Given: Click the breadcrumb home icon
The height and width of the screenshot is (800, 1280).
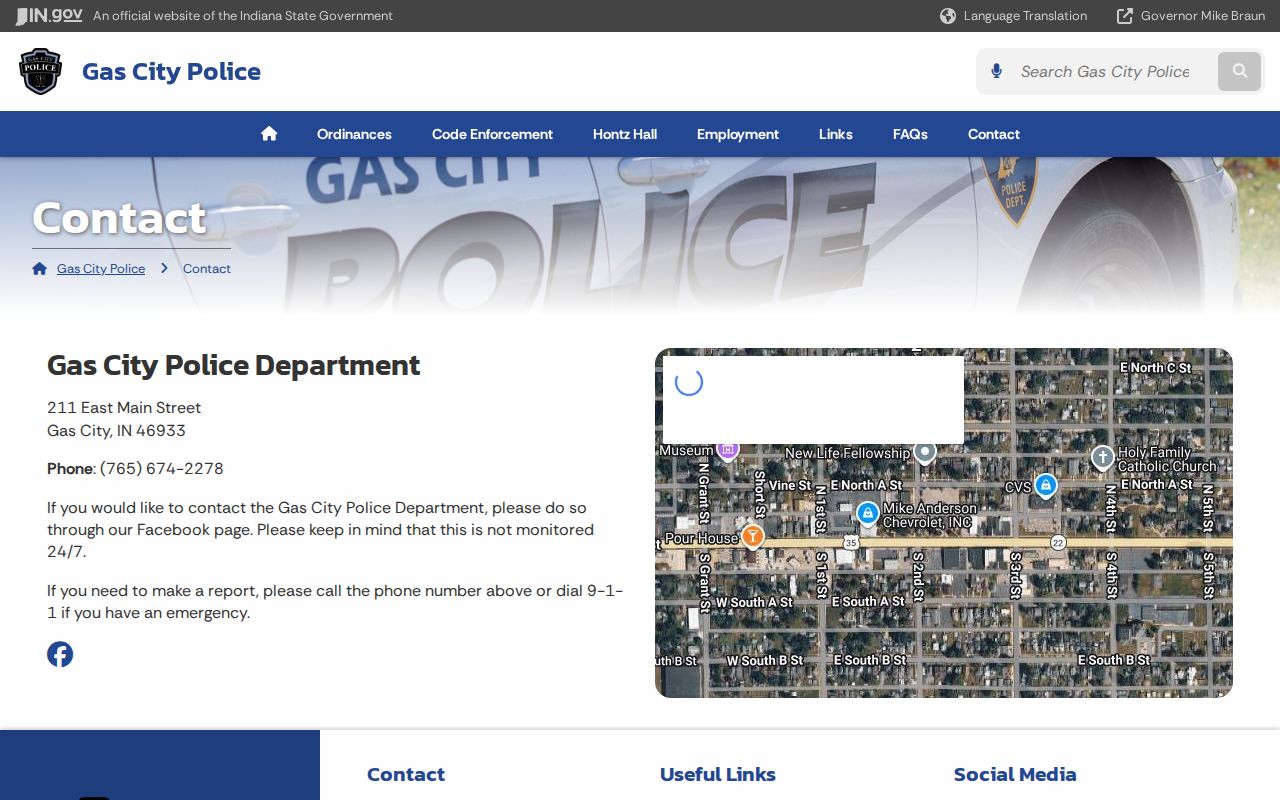Looking at the screenshot, I should [x=40, y=268].
